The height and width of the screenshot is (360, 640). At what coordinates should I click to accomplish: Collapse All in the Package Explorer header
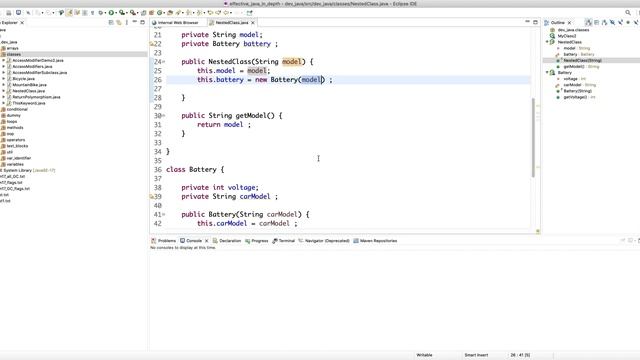(x=110, y=22)
